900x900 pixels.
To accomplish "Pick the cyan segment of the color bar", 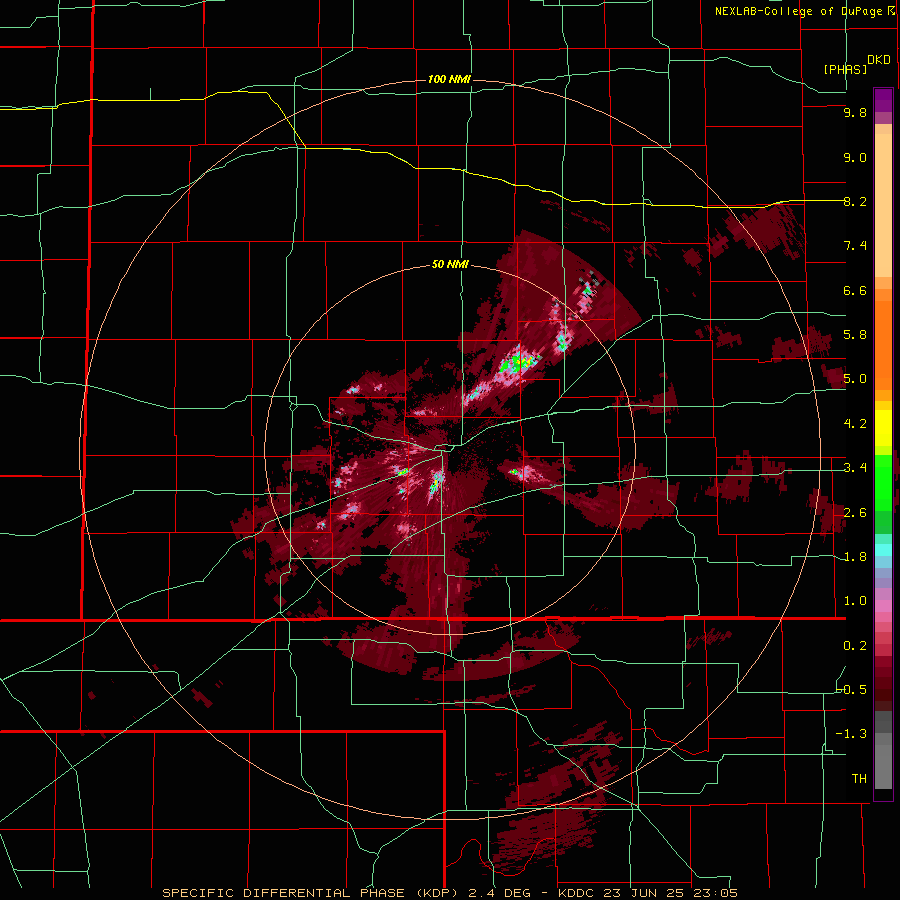I will (883, 550).
